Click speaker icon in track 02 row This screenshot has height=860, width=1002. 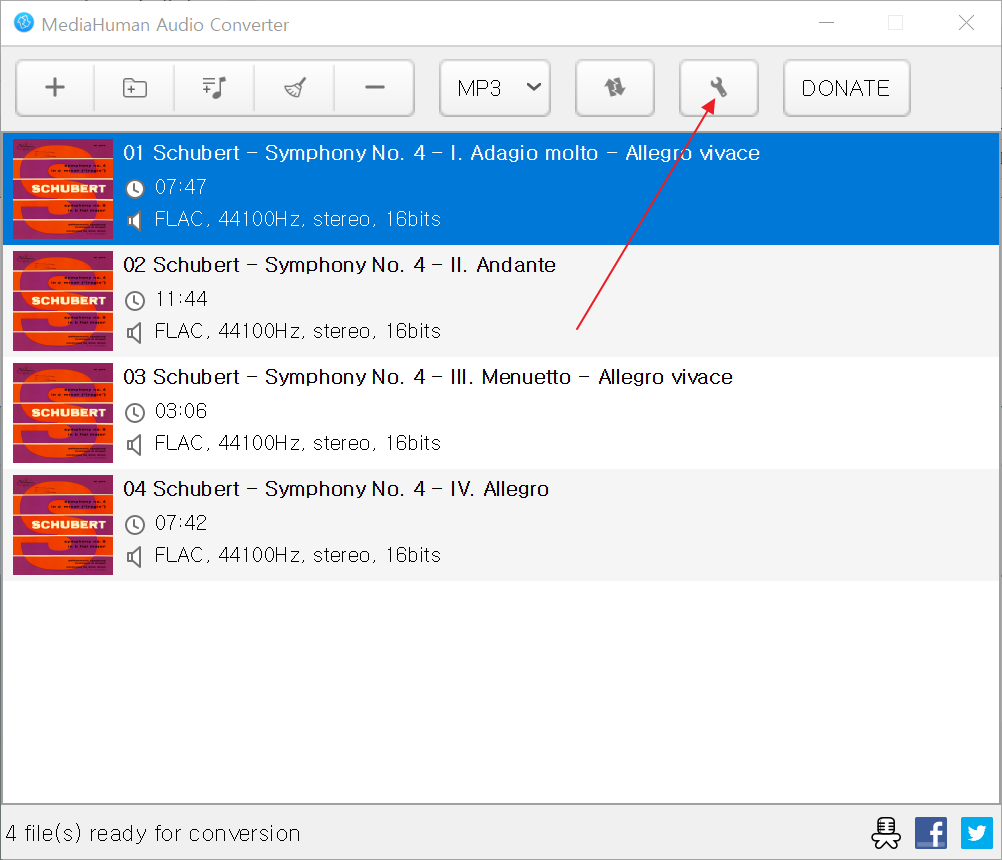[134, 333]
